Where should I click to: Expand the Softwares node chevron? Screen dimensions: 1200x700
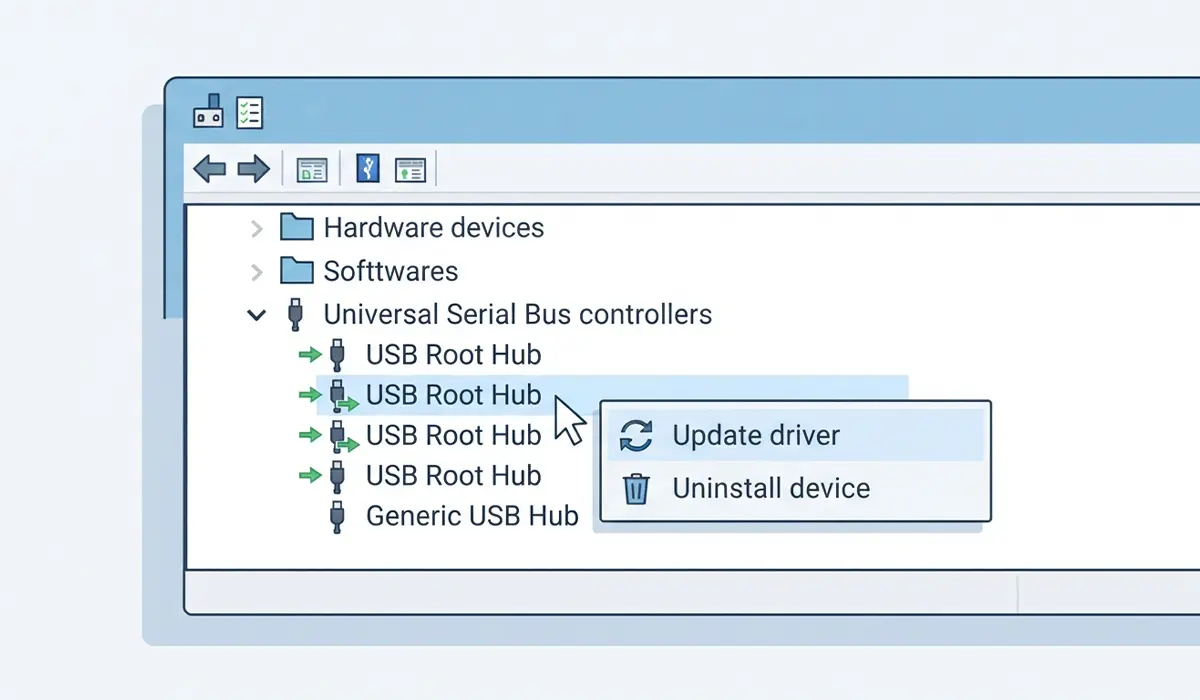pyautogui.click(x=257, y=272)
